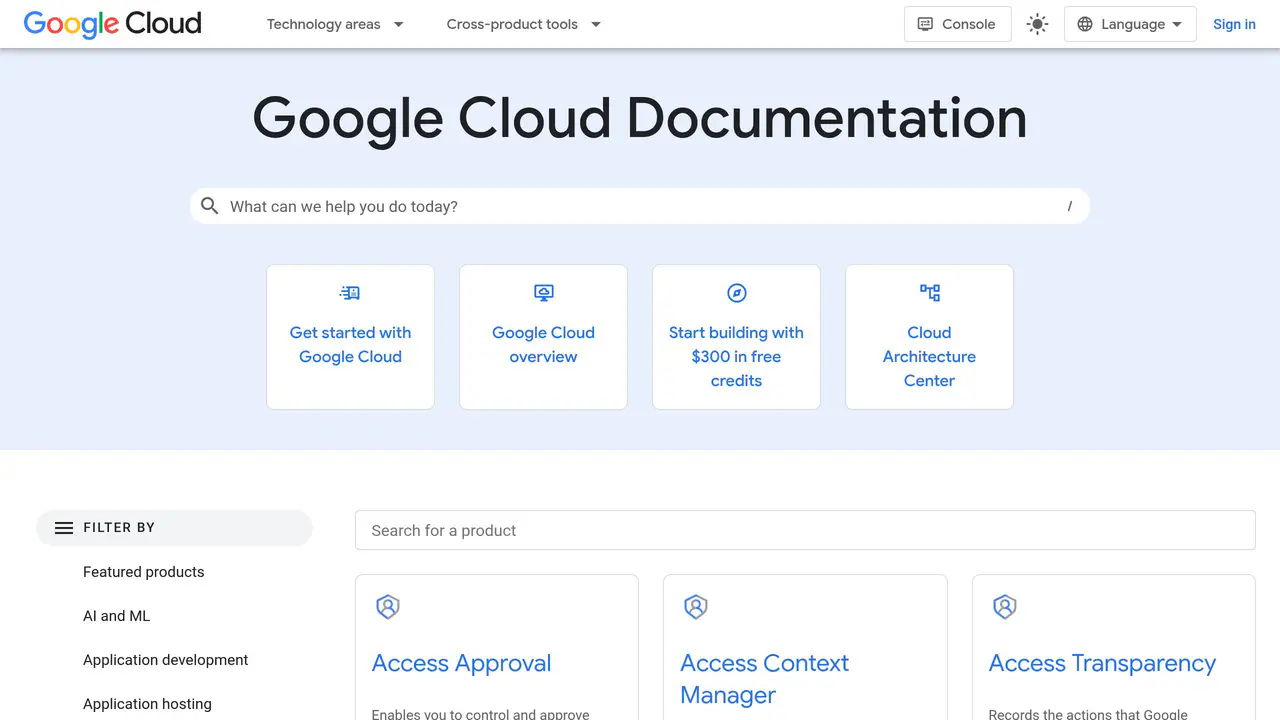This screenshot has width=1280, height=720.
Task: Toggle the FILTER BY hamburger menu
Action: [64, 528]
